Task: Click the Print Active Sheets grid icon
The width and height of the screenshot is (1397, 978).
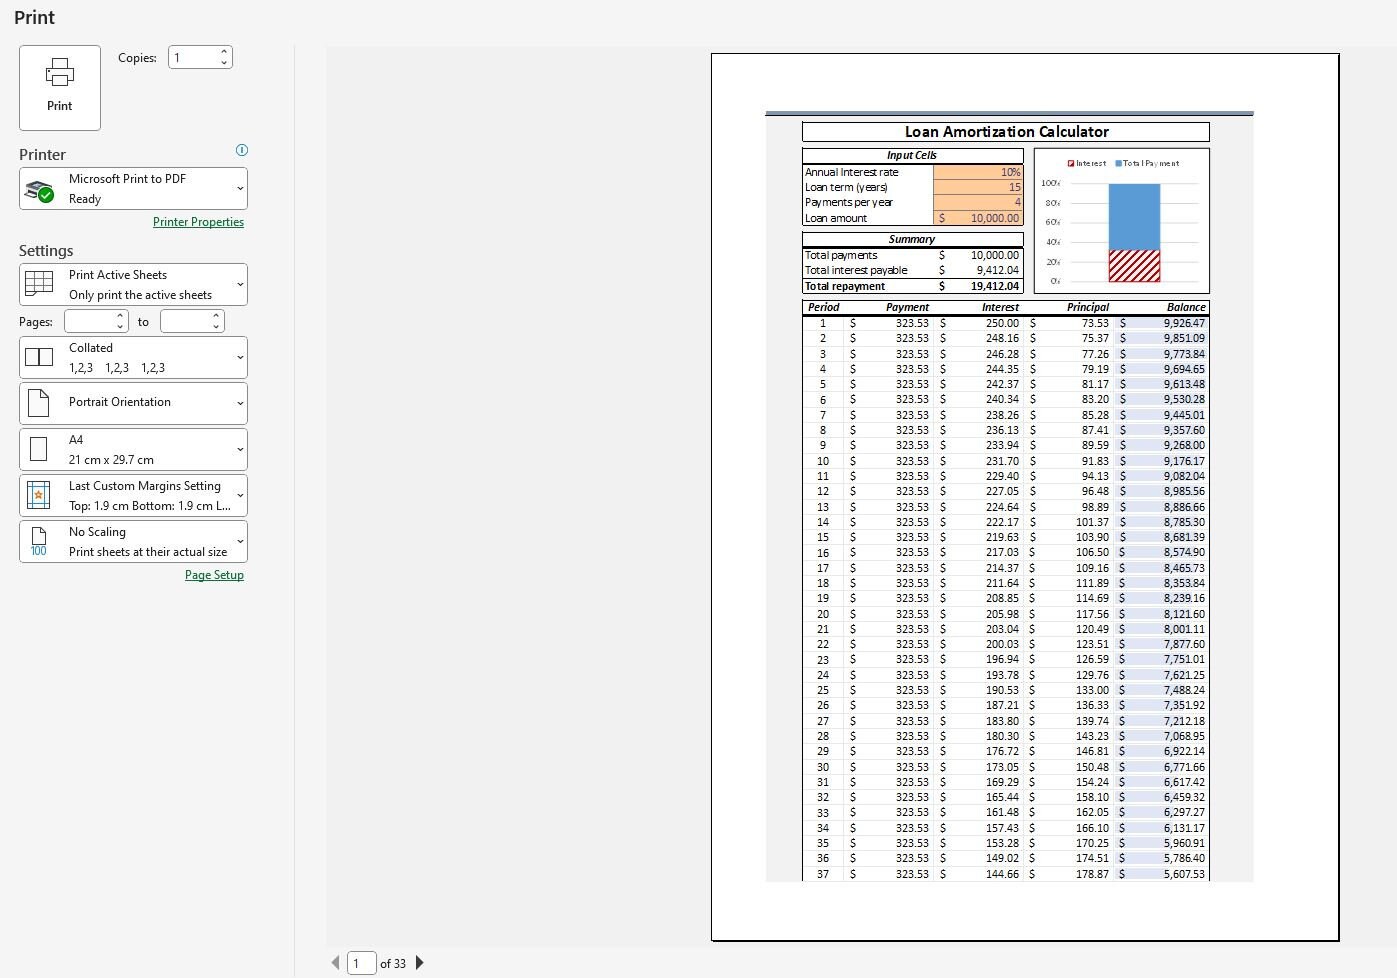Action: pyautogui.click(x=38, y=283)
